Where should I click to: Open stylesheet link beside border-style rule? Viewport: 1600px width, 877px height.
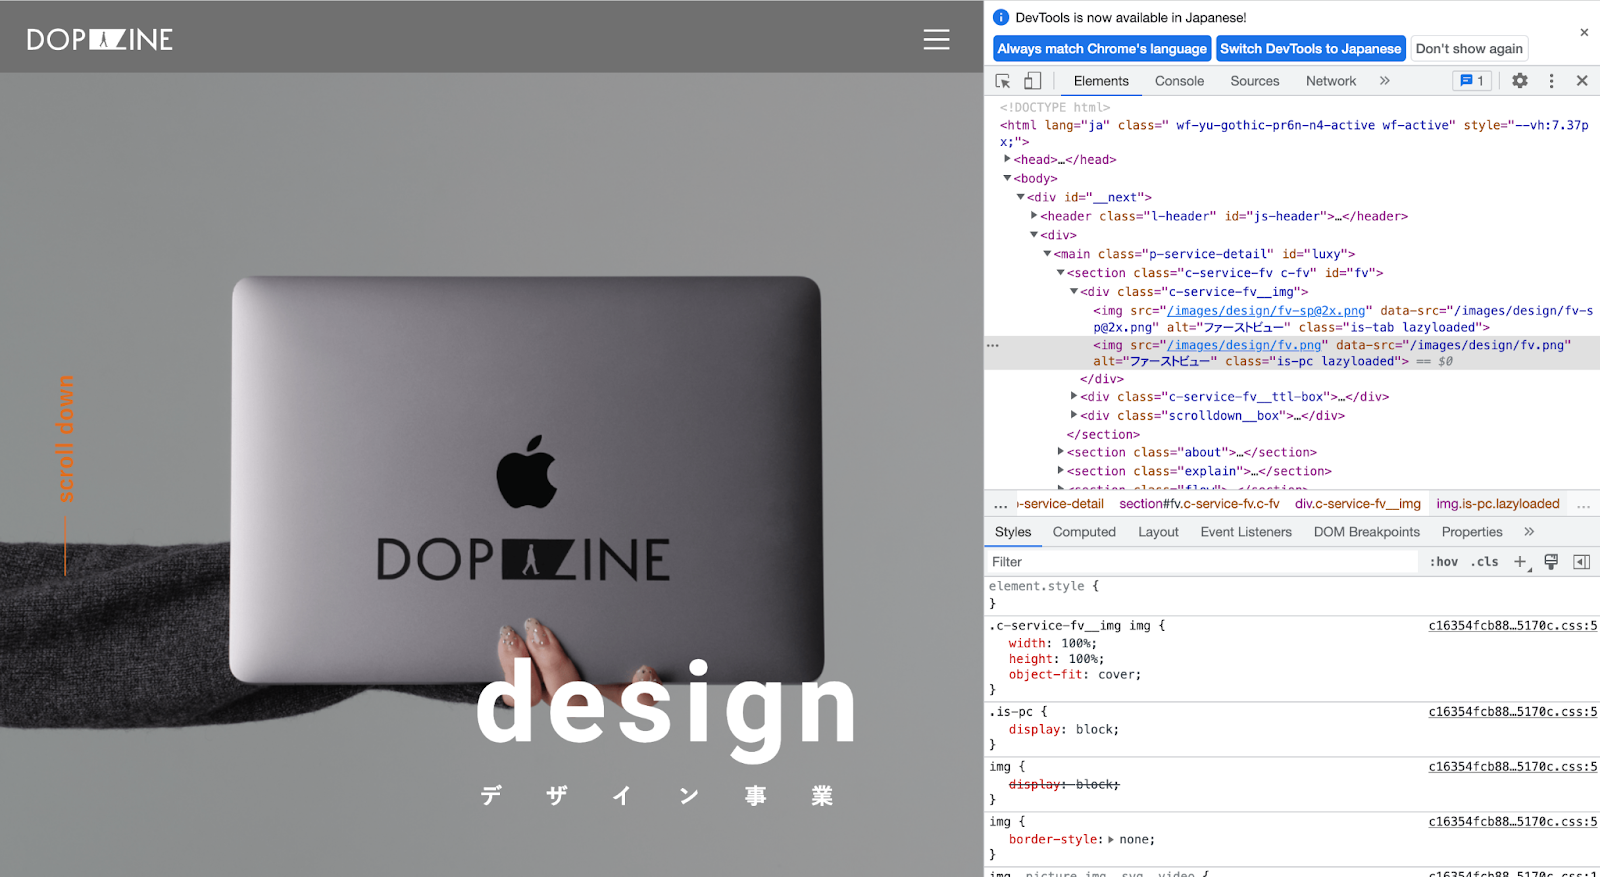[1512, 822]
